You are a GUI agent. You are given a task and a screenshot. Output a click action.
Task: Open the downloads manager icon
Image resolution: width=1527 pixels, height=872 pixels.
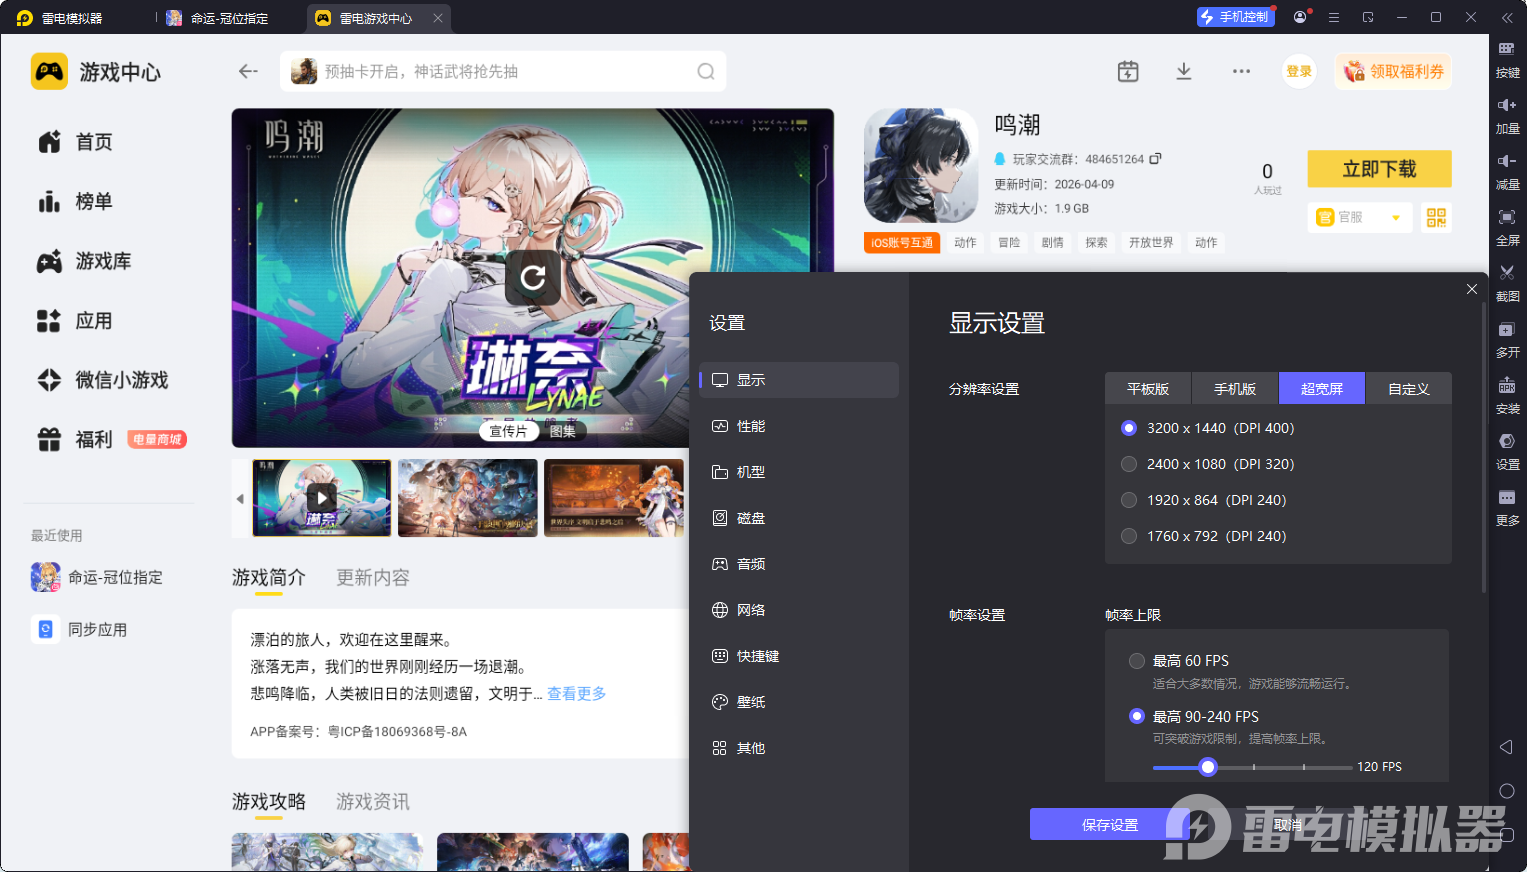click(x=1184, y=71)
